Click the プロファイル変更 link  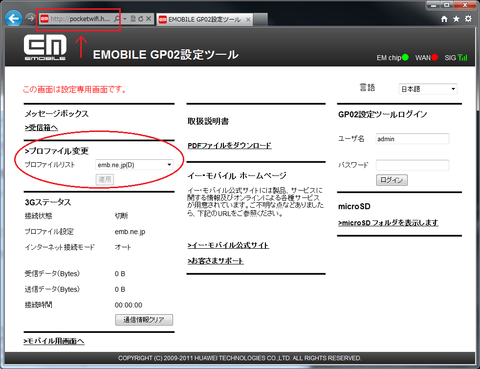[x=56, y=151]
